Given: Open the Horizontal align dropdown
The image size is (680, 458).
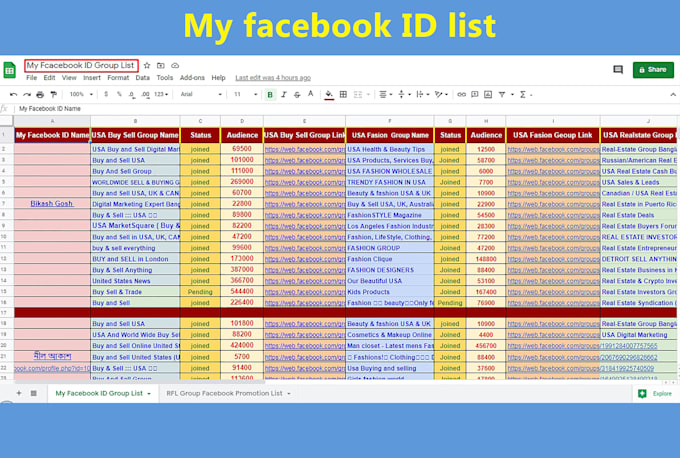Looking at the screenshot, I should 386,94.
